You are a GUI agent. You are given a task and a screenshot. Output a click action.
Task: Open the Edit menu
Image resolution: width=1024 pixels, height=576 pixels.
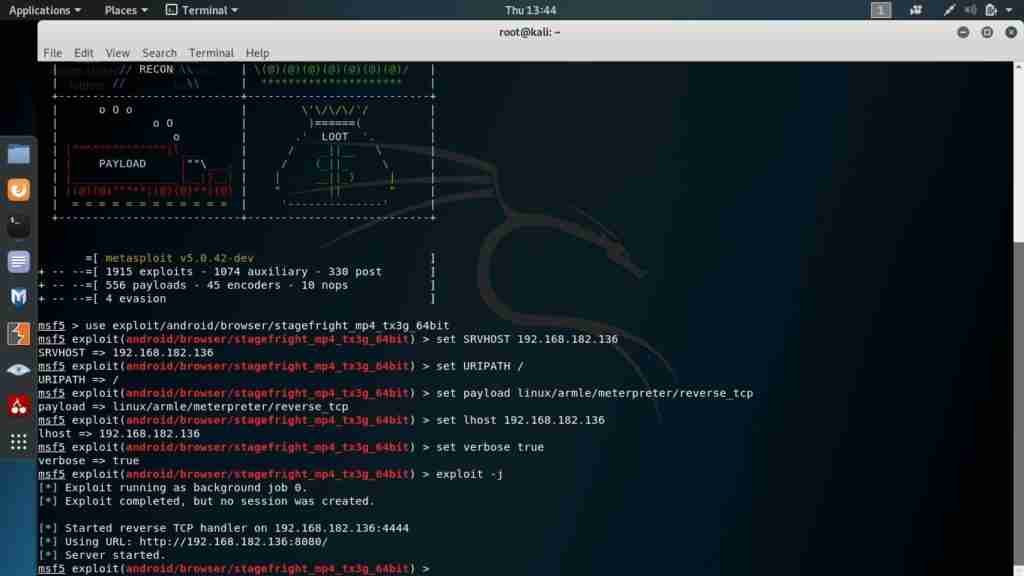click(x=83, y=53)
